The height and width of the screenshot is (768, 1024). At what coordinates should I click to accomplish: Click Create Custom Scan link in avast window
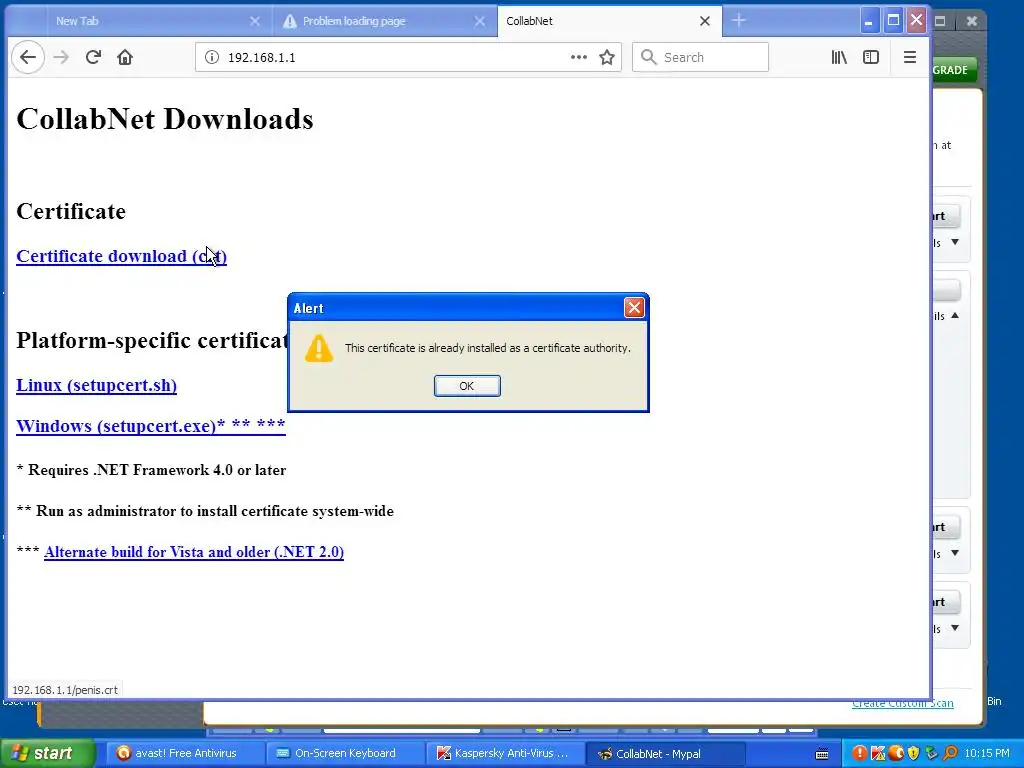coord(903,703)
